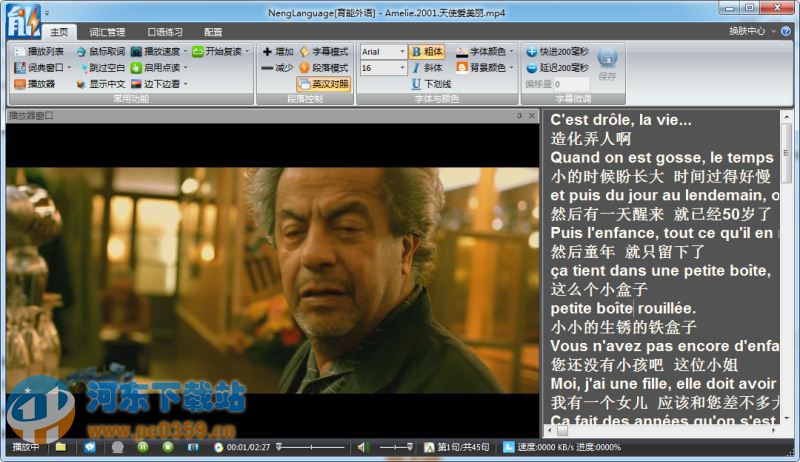
Task: Open 换肤中心 skin center
Action: click(747, 31)
